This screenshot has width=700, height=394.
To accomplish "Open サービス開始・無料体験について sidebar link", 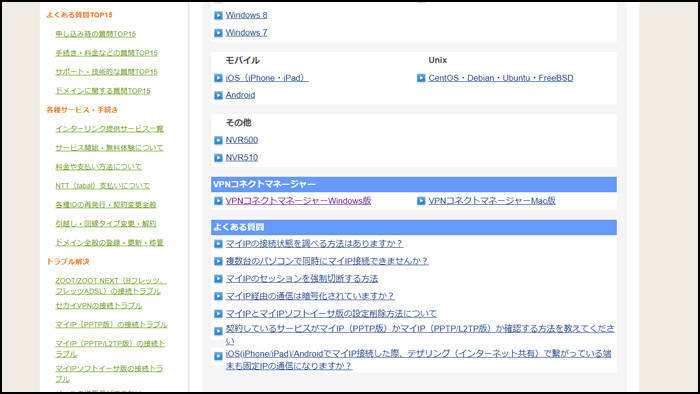I will (109, 148).
